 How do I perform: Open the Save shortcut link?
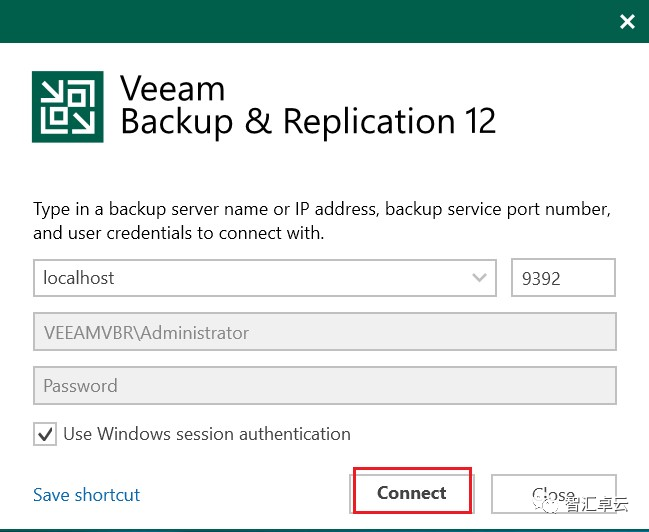pos(87,495)
